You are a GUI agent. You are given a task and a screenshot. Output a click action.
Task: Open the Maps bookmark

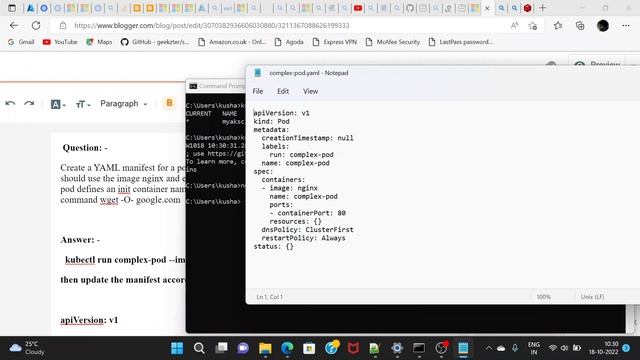[x=99, y=42]
